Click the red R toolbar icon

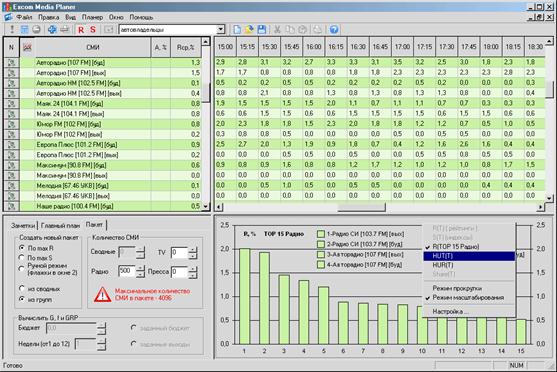[x=81, y=29]
